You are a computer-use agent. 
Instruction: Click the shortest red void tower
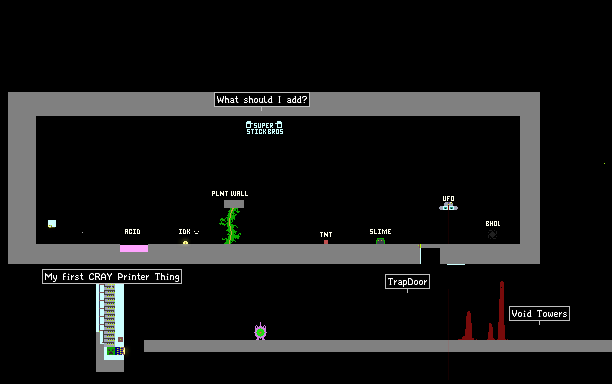click(x=491, y=332)
